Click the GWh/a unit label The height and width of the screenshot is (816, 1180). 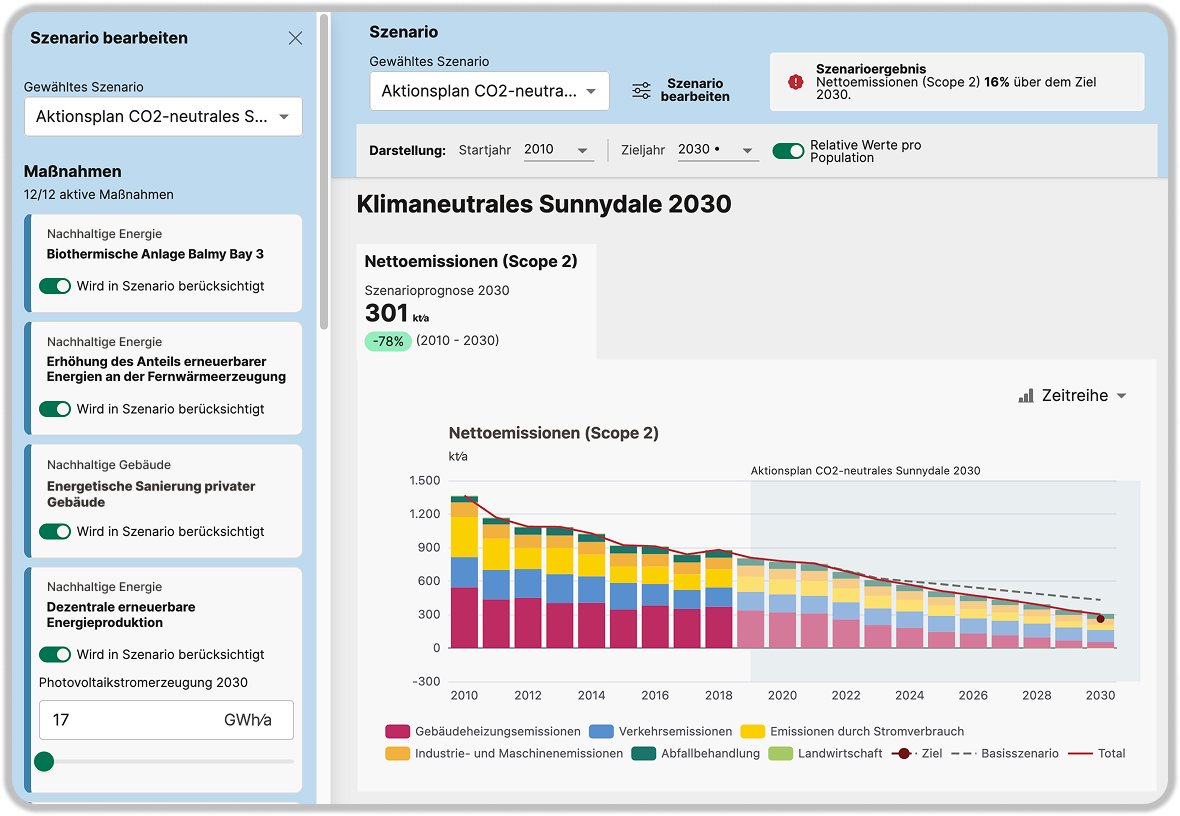coord(248,720)
